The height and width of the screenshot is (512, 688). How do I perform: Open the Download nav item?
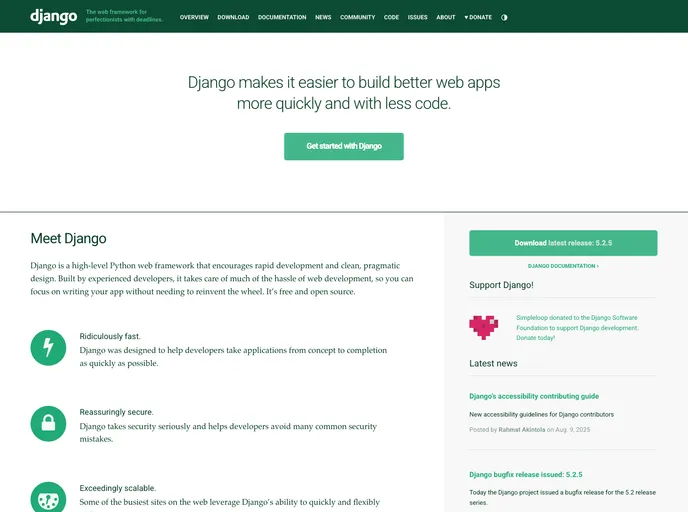click(233, 18)
